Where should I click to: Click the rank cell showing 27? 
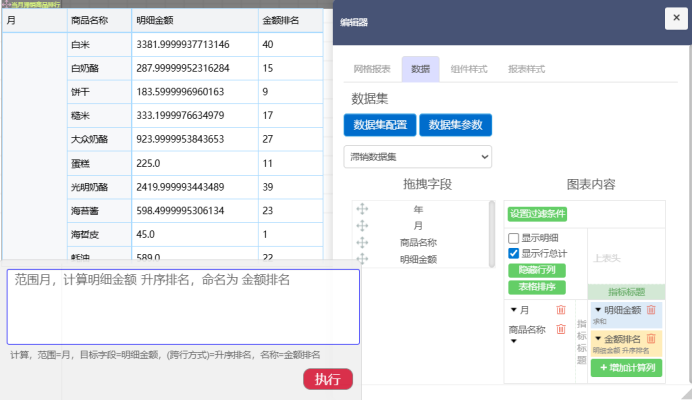pyautogui.click(x=291, y=139)
